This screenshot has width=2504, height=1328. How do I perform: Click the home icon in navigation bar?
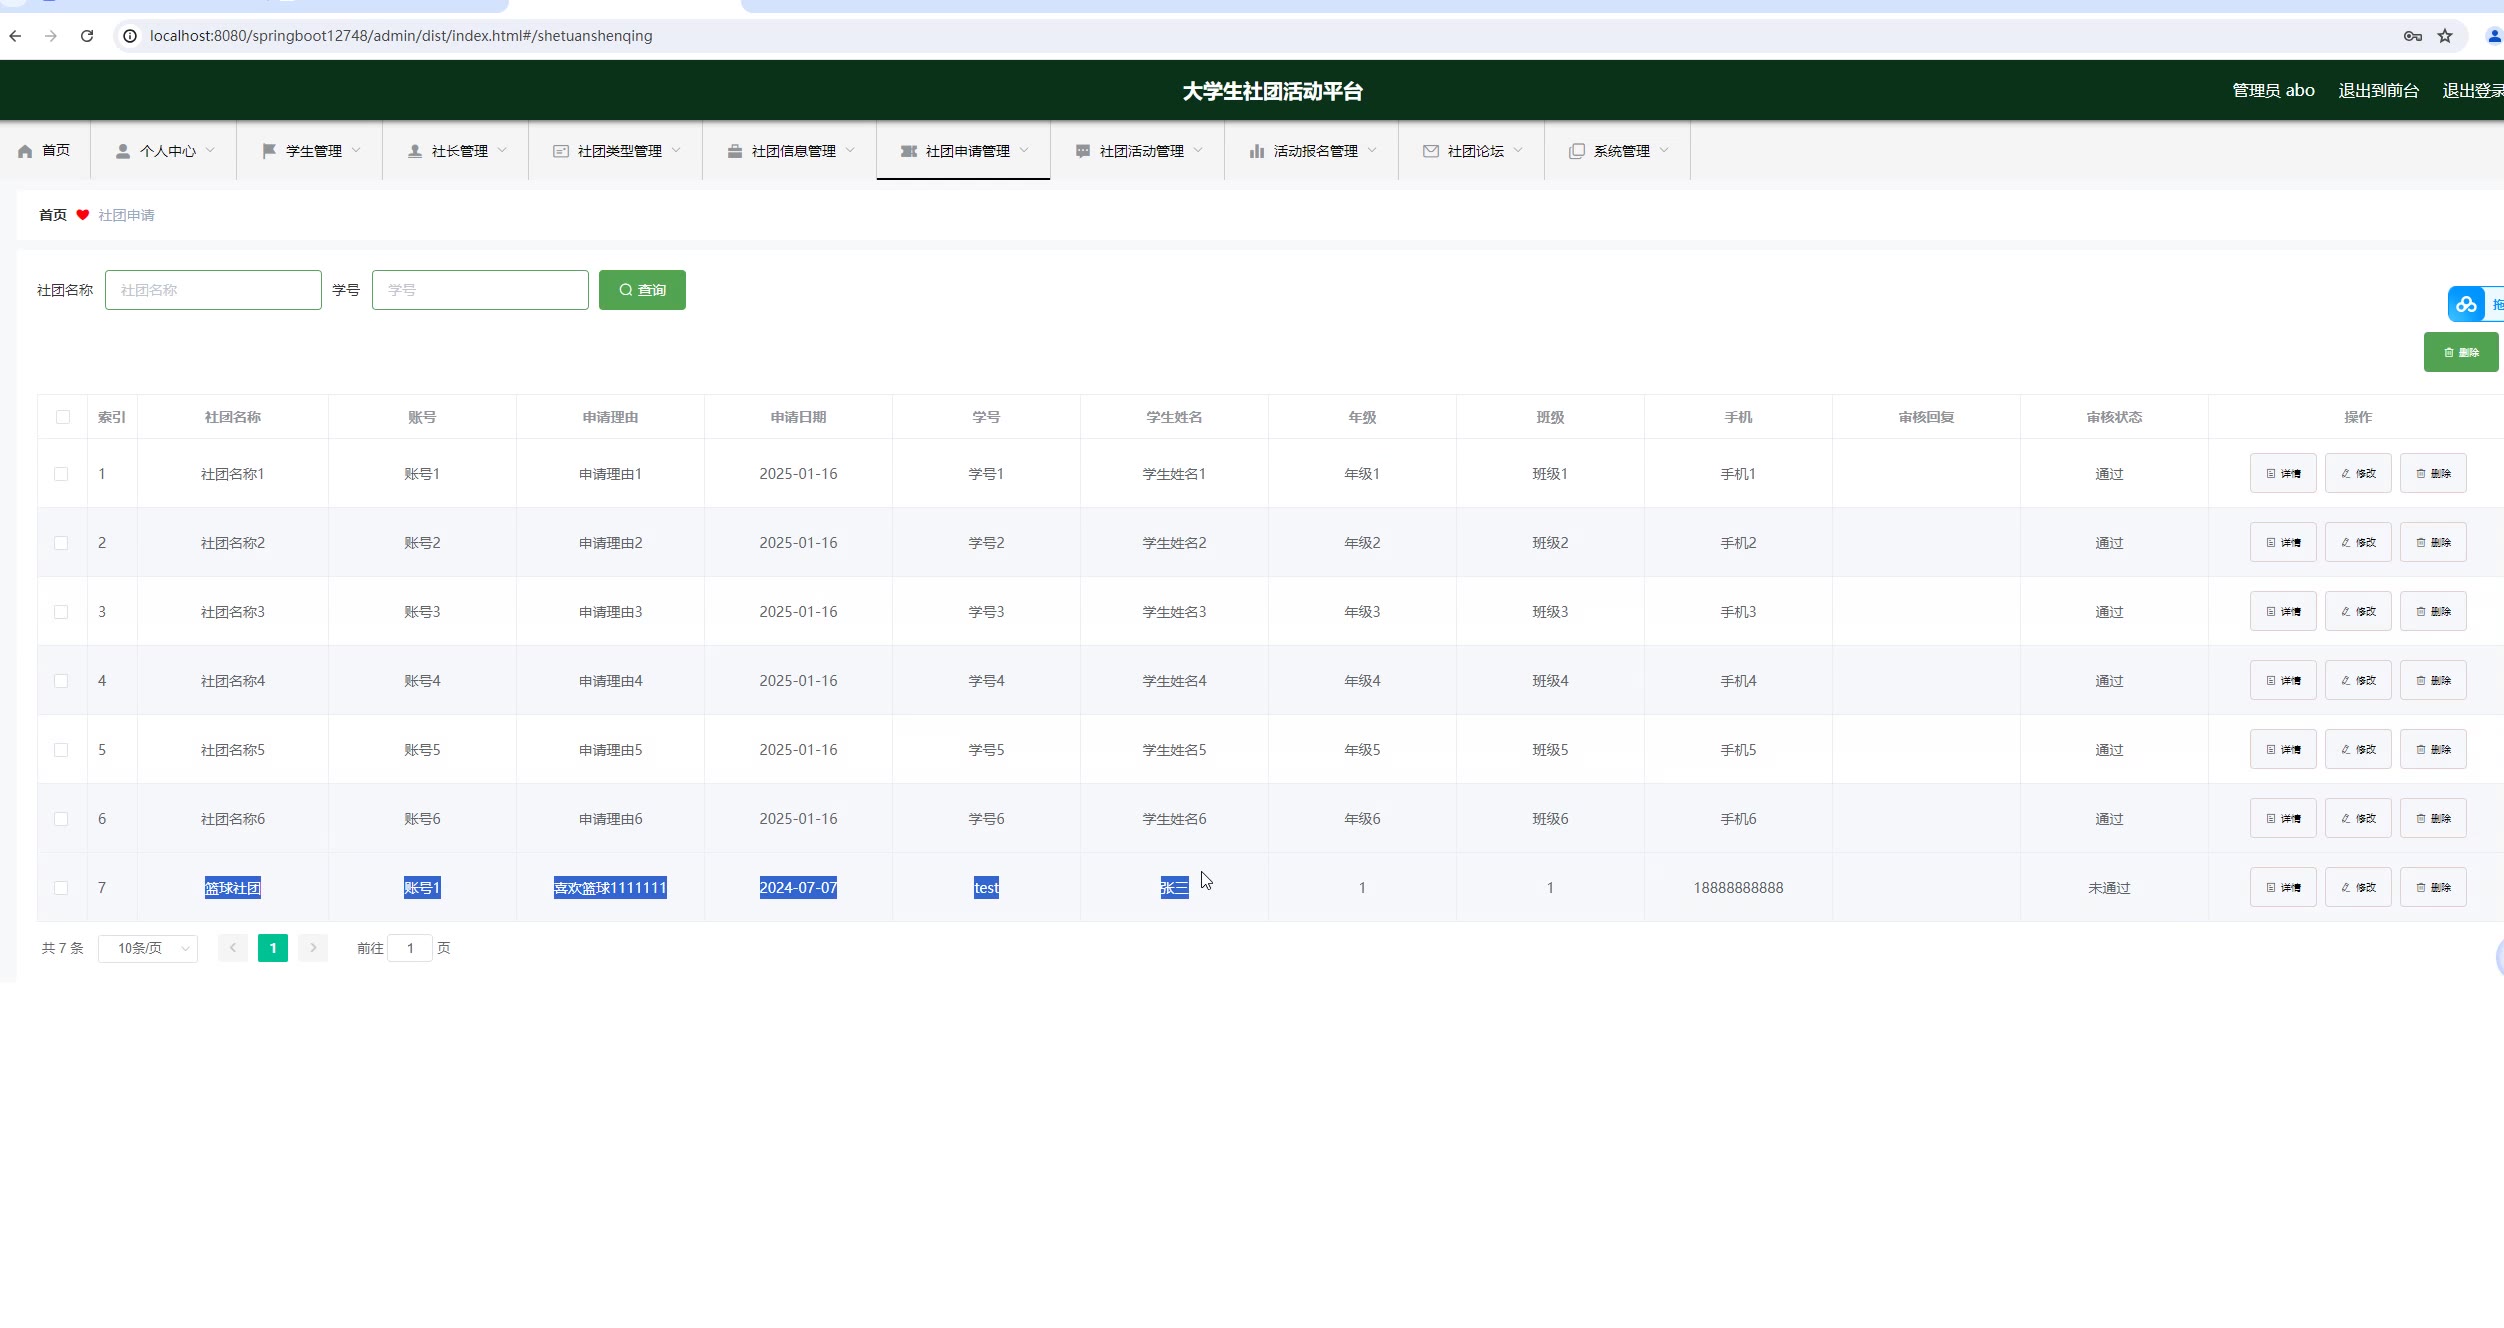[25, 151]
